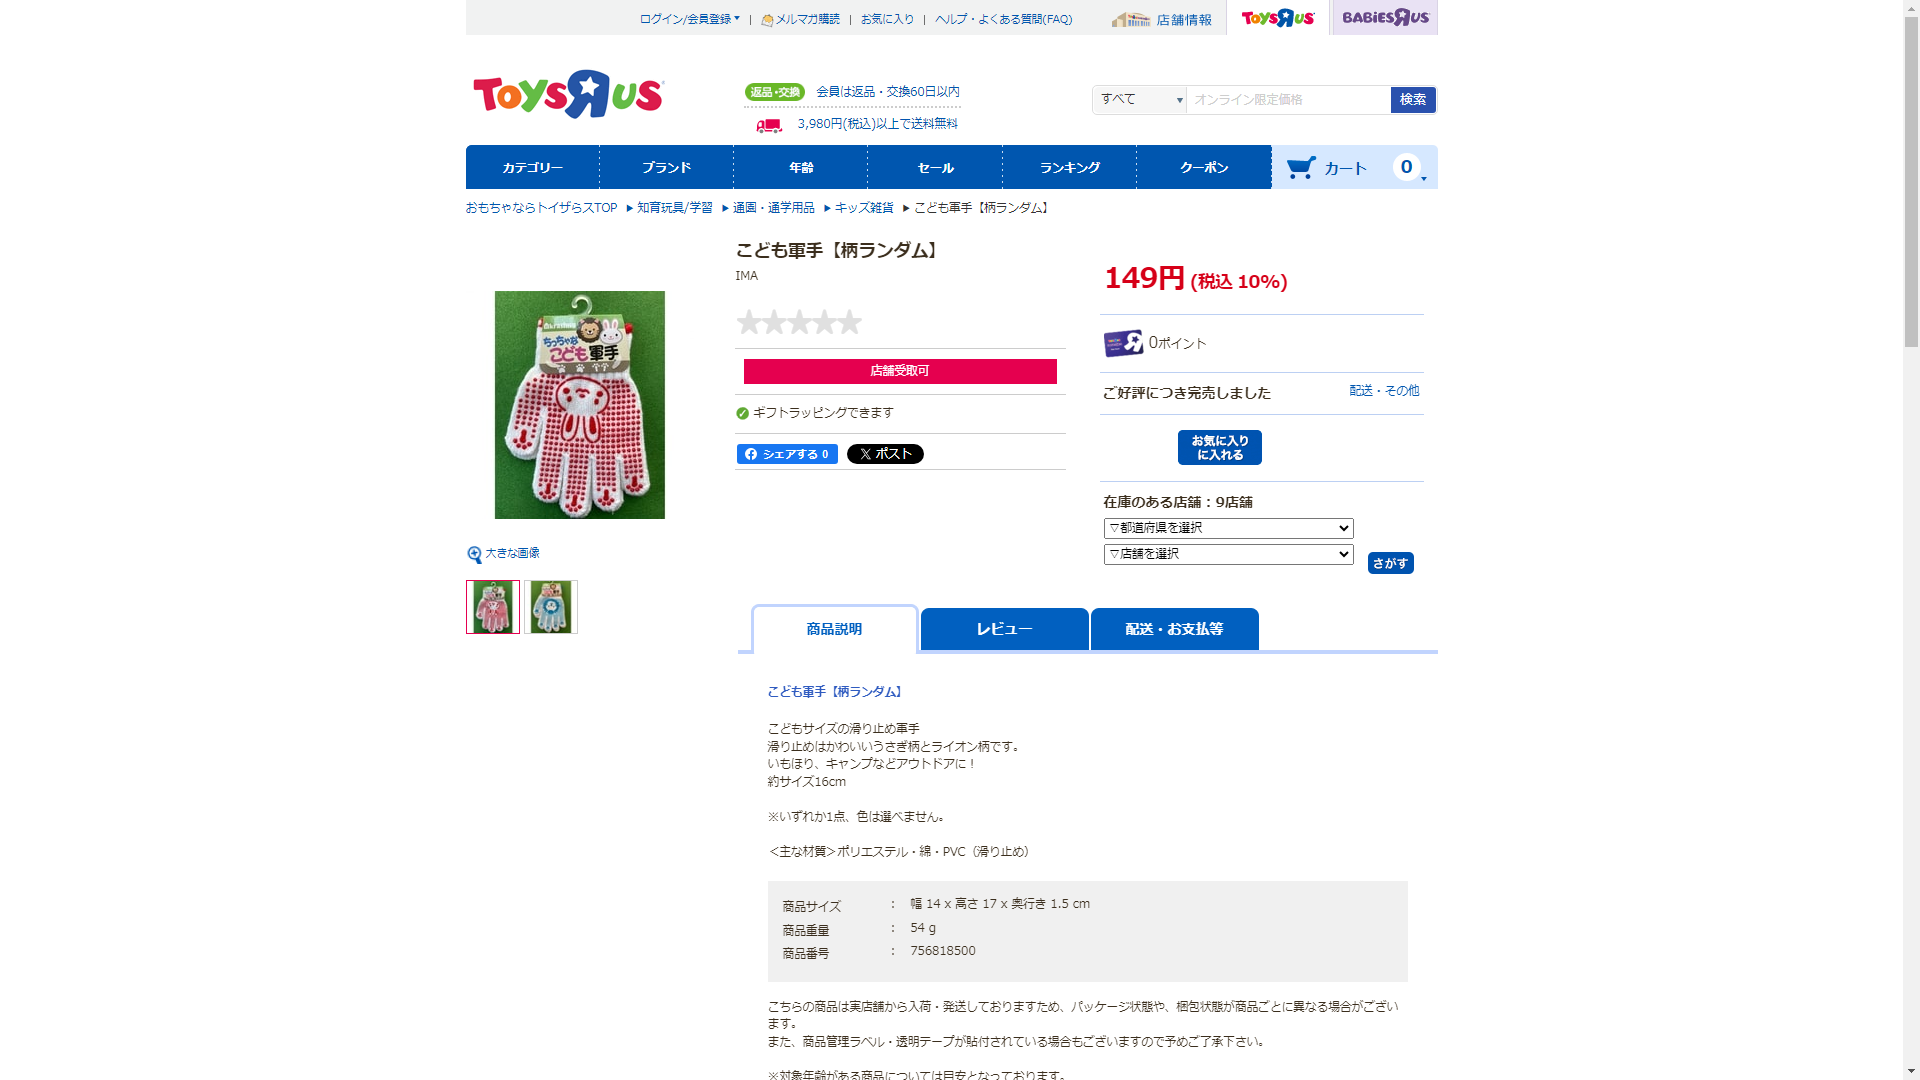Viewport: 1920px width, 1080px height.
Task: Expand the ログイン/会員登録 menu
Action: pyautogui.click(x=689, y=19)
